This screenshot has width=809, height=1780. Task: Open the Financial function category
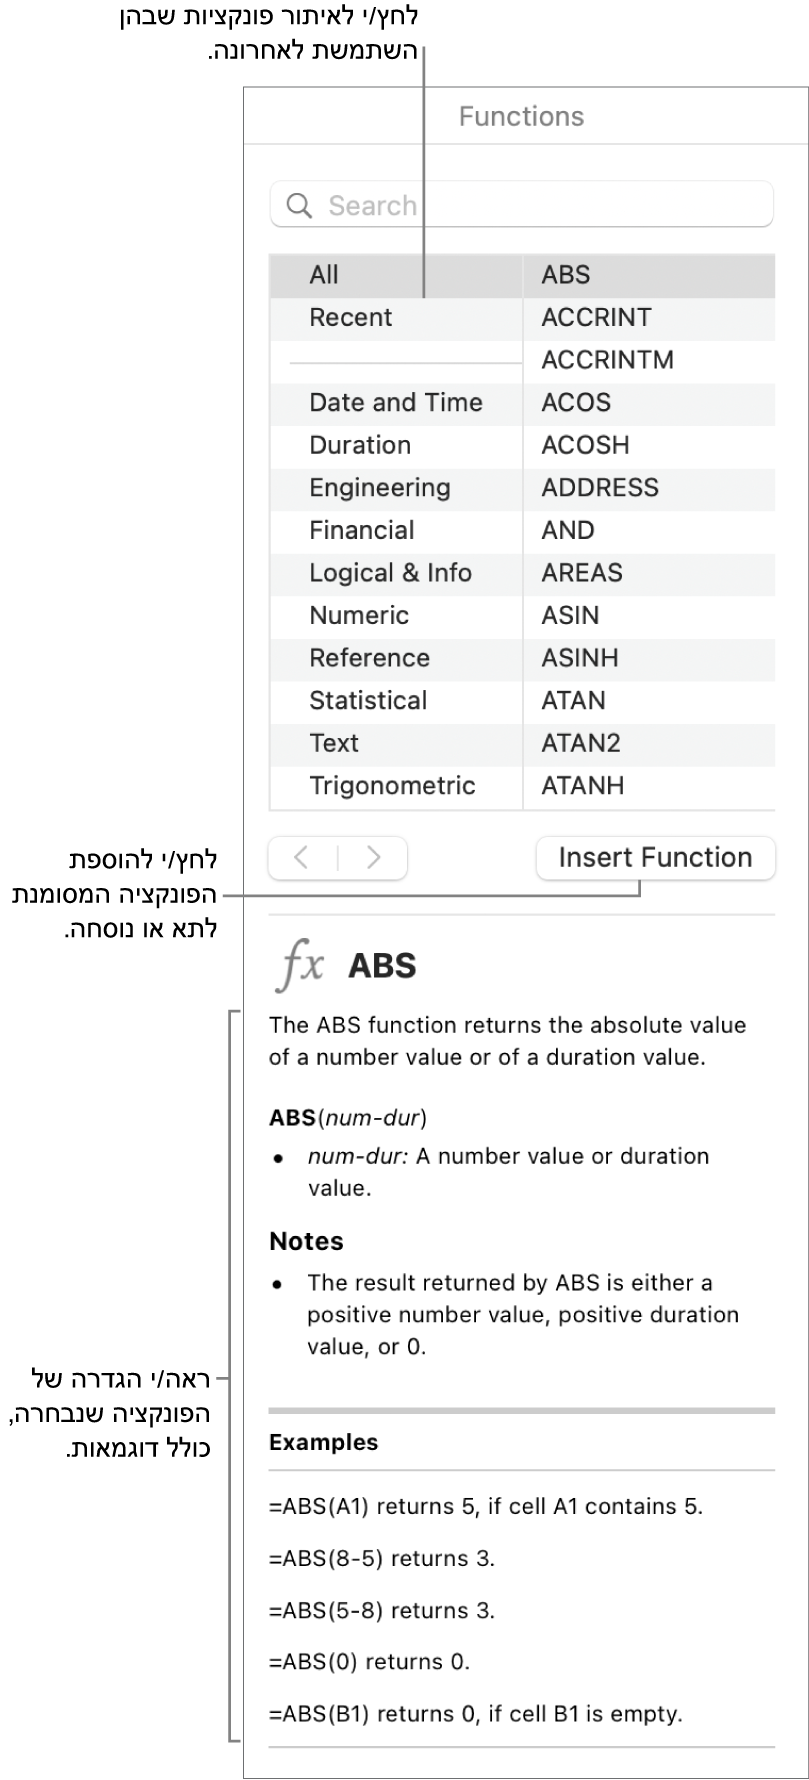(x=361, y=531)
